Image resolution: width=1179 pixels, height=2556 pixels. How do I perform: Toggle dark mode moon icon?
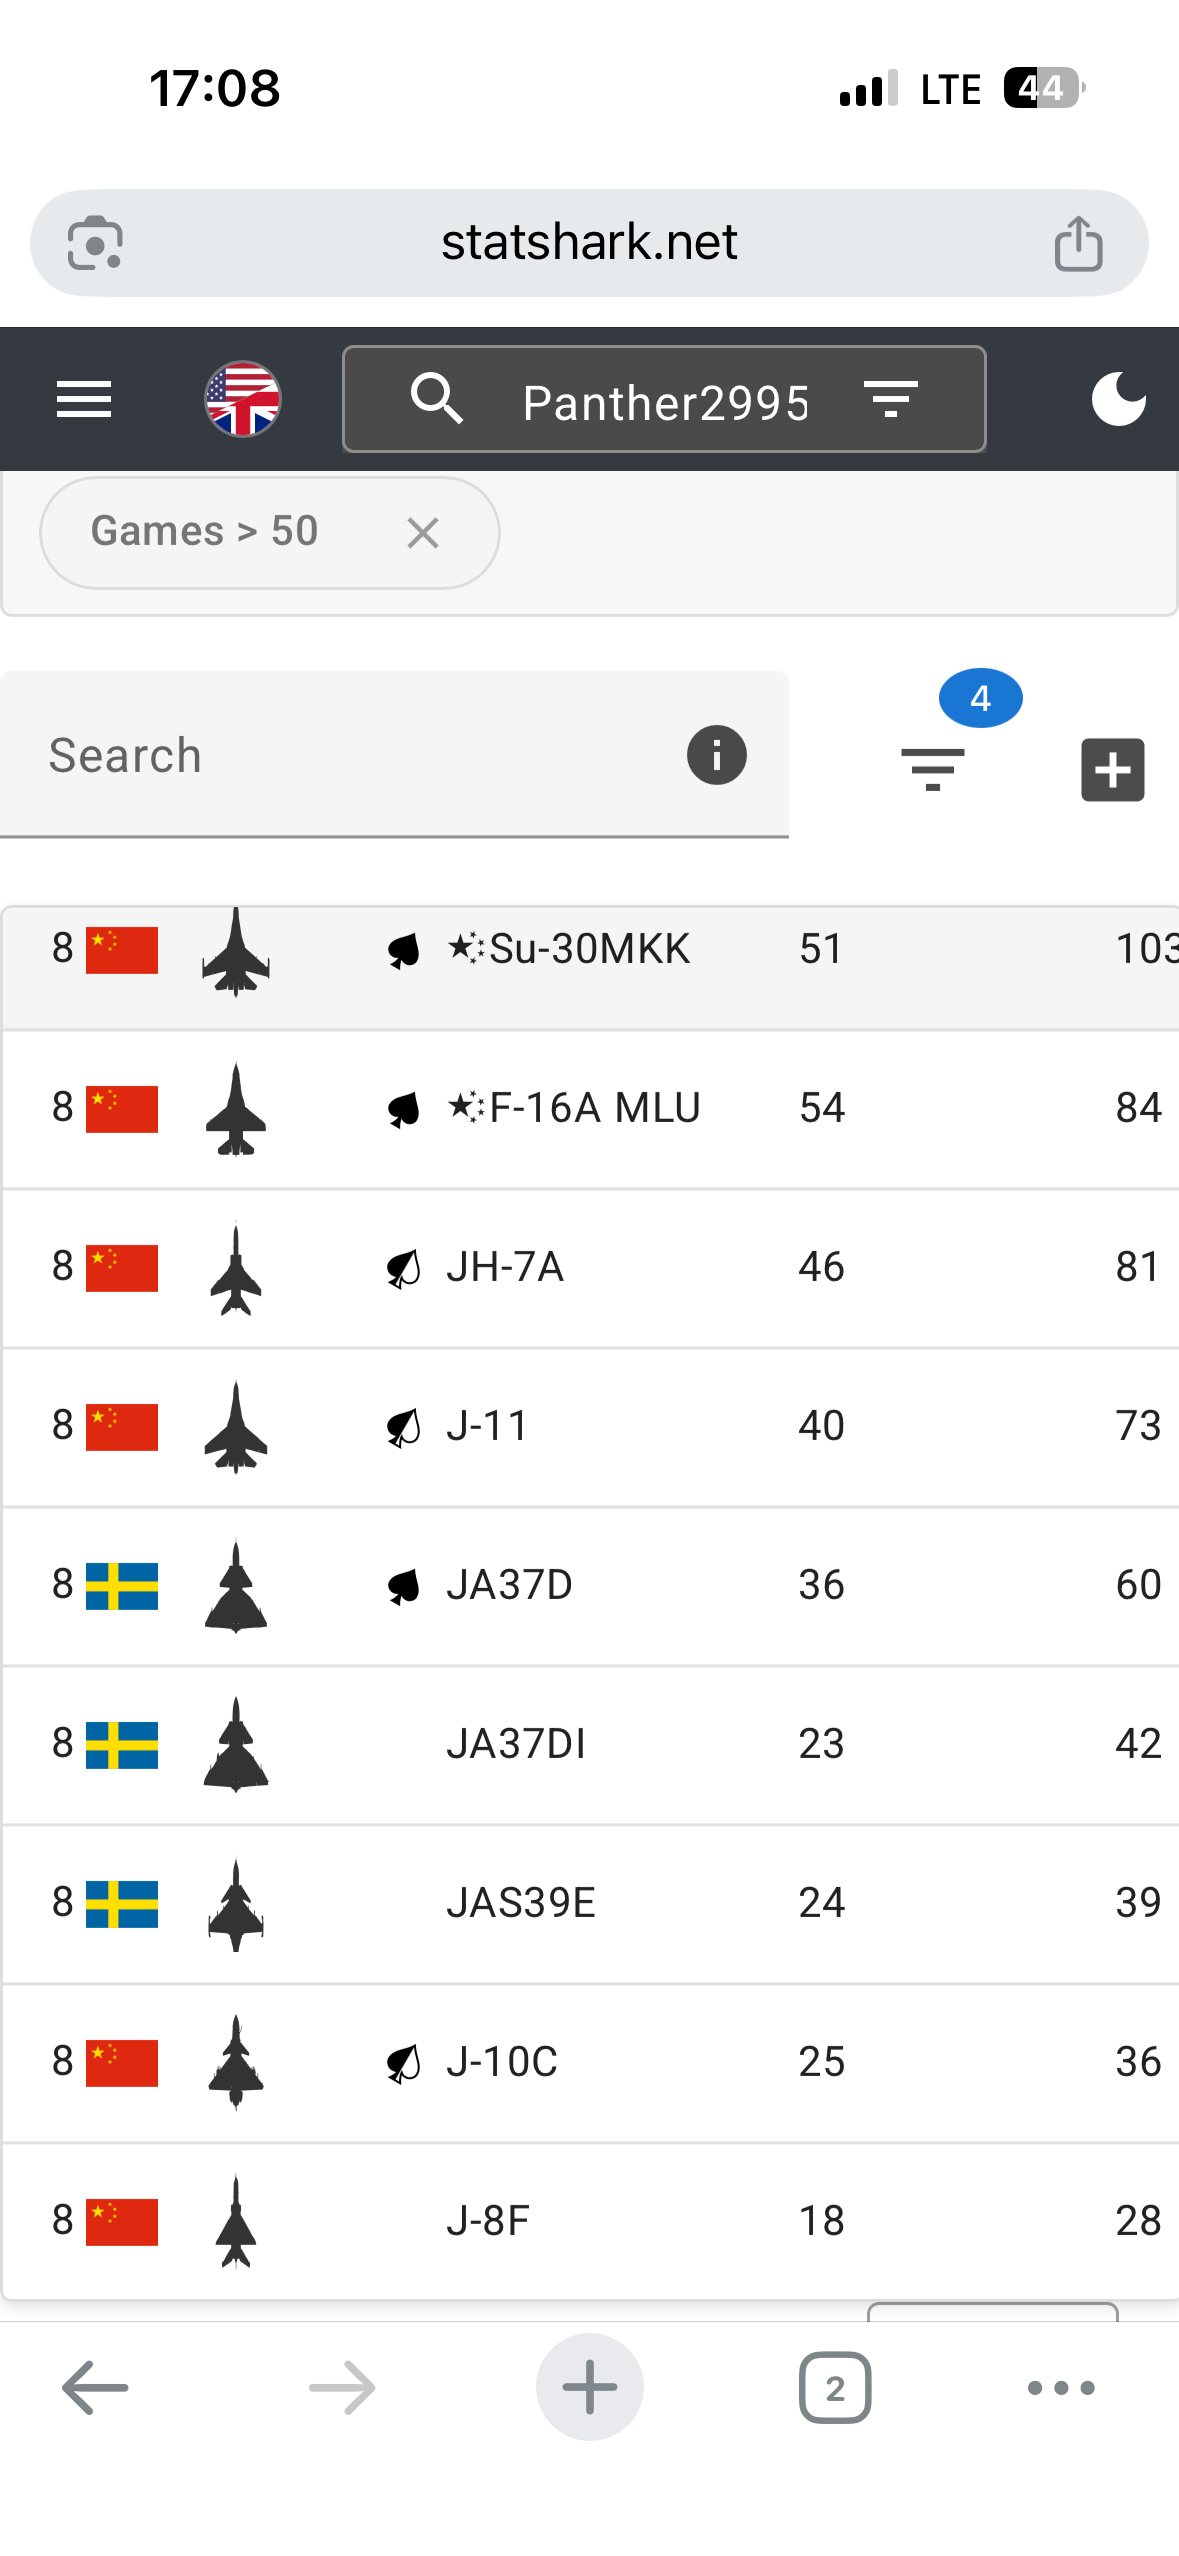(x=1118, y=400)
